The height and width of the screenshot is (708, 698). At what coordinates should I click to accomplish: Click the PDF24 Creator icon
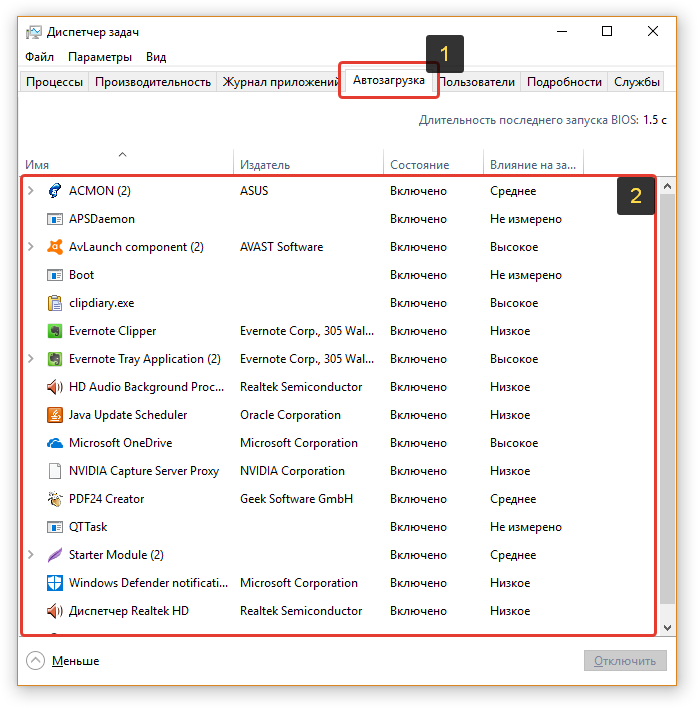[x=55, y=499]
